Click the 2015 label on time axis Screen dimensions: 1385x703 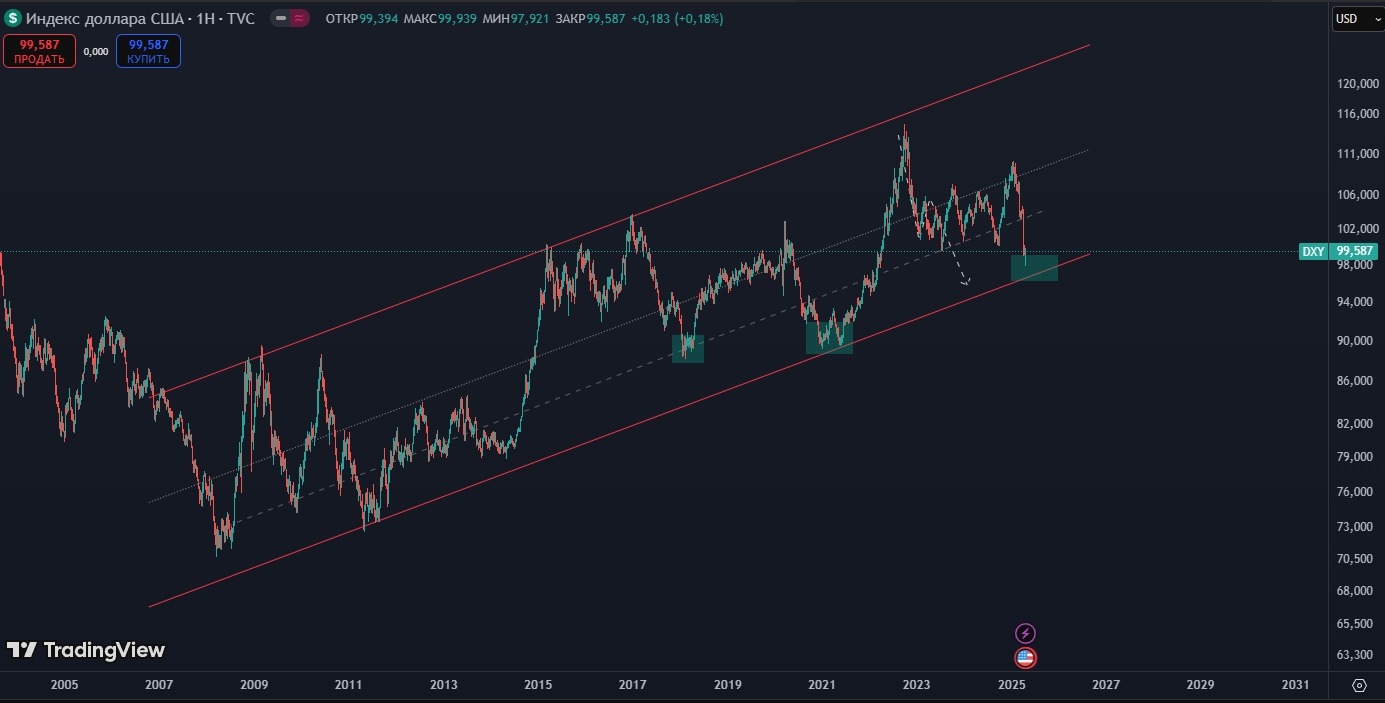point(538,685)
